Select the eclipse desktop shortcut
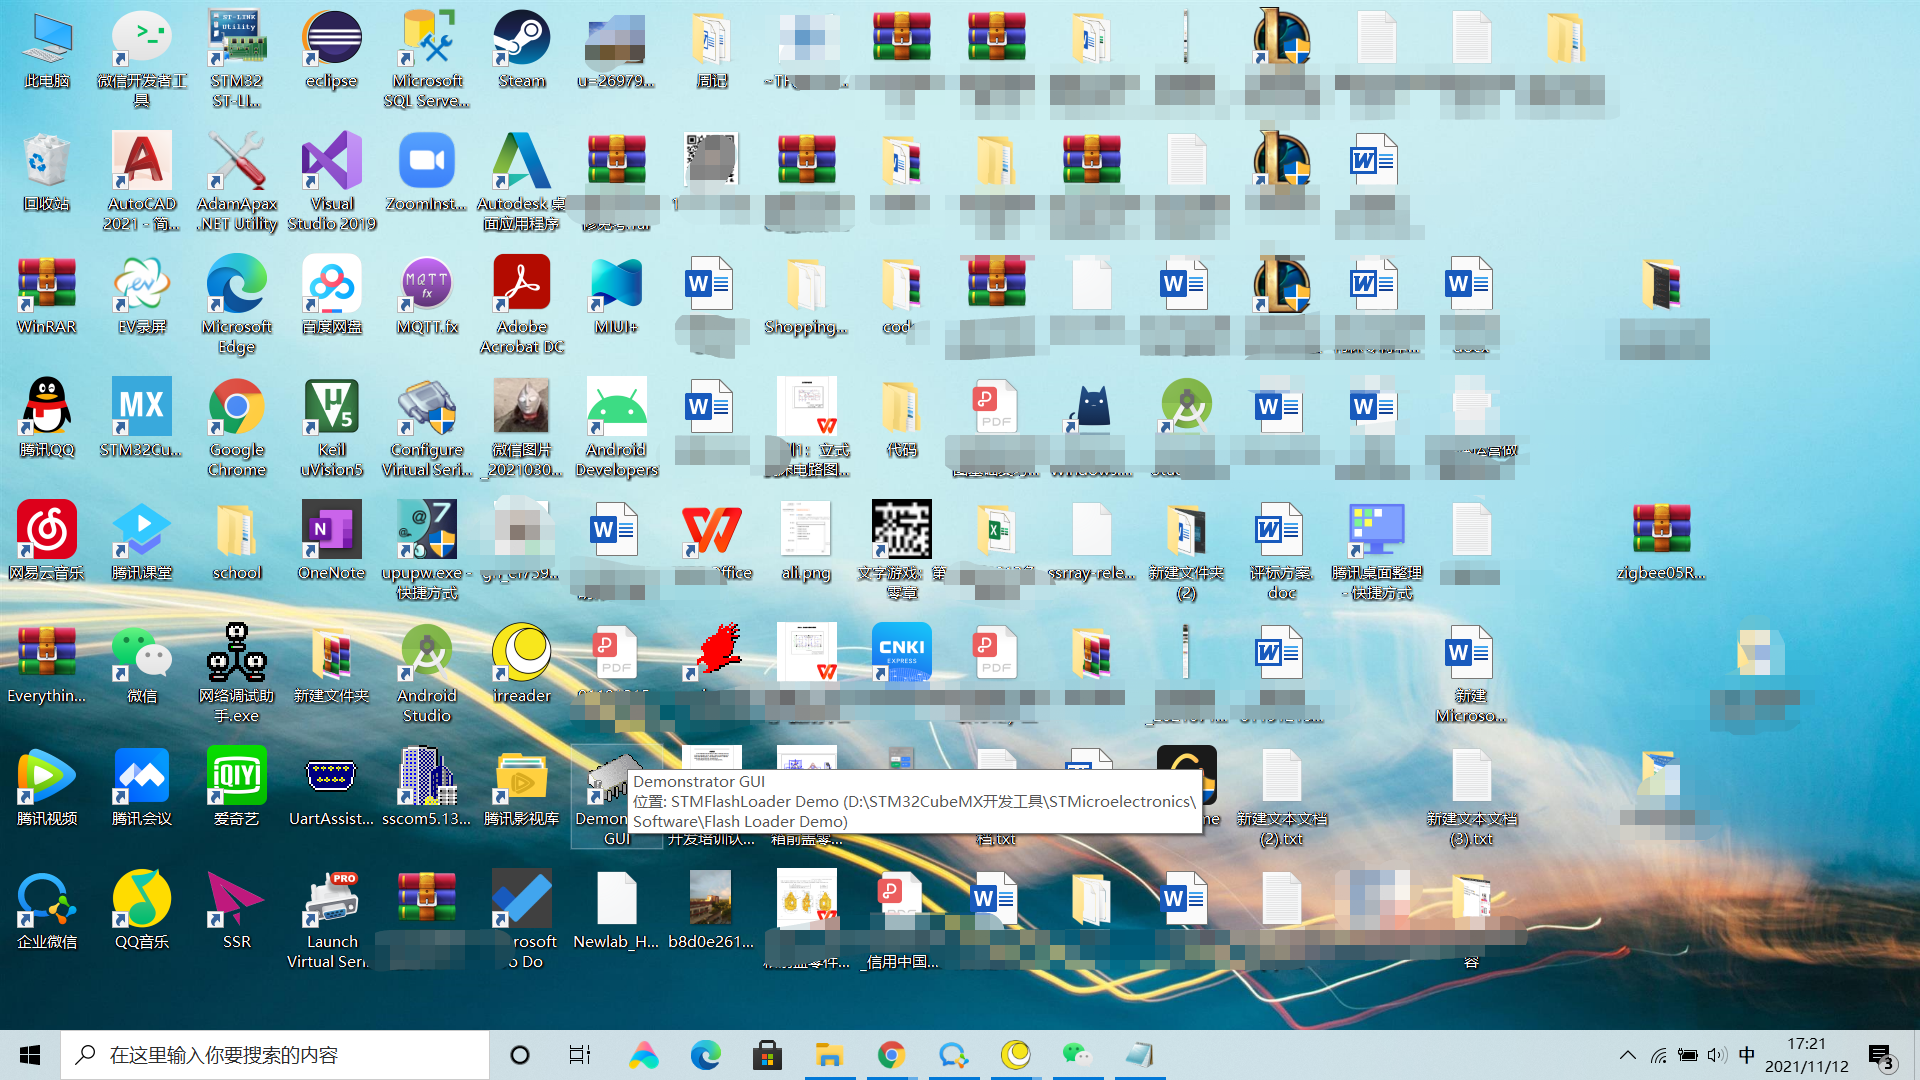 [x=331, y=42]
